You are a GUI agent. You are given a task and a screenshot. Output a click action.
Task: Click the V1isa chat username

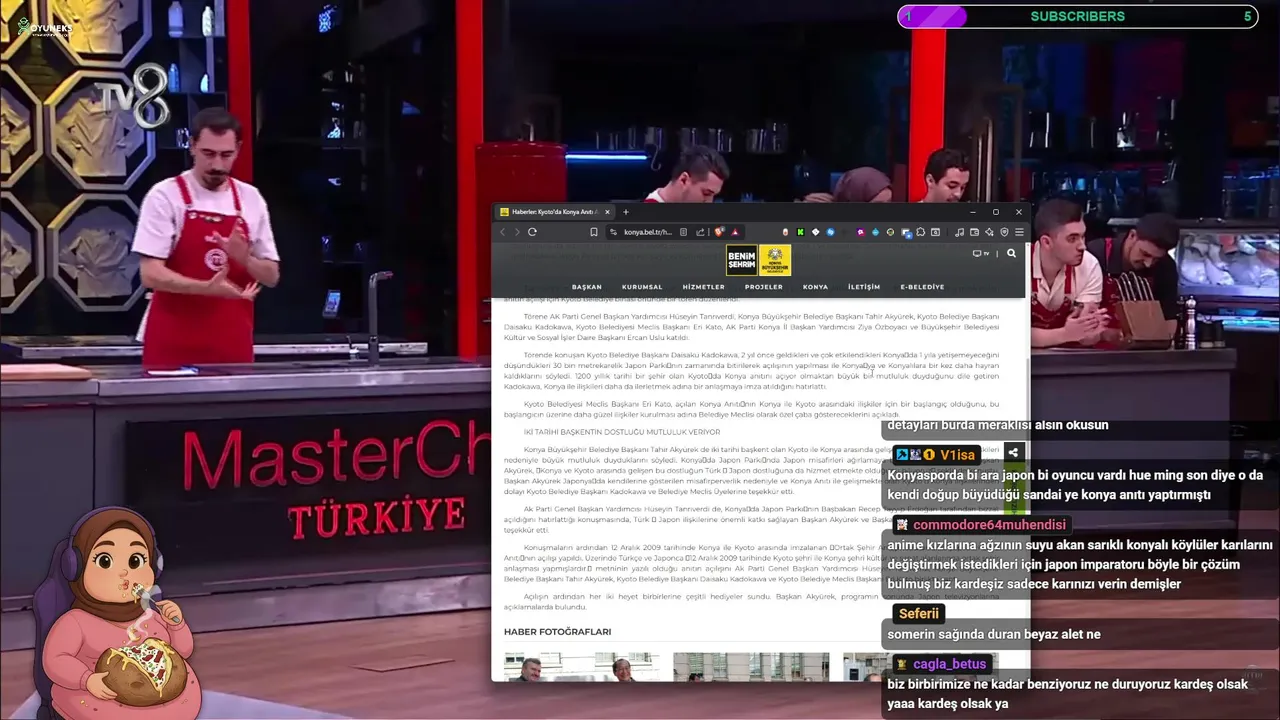[x=957, y=455]
